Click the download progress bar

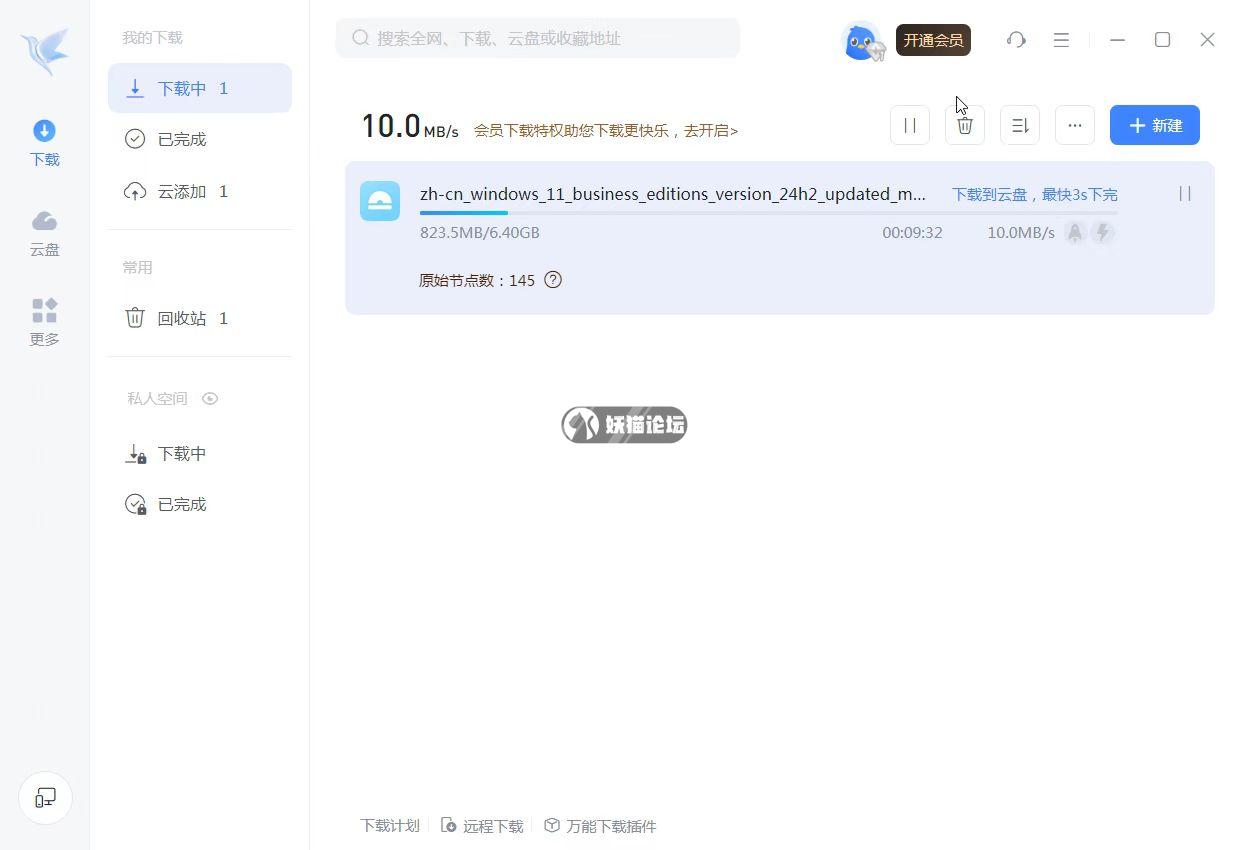768,213
